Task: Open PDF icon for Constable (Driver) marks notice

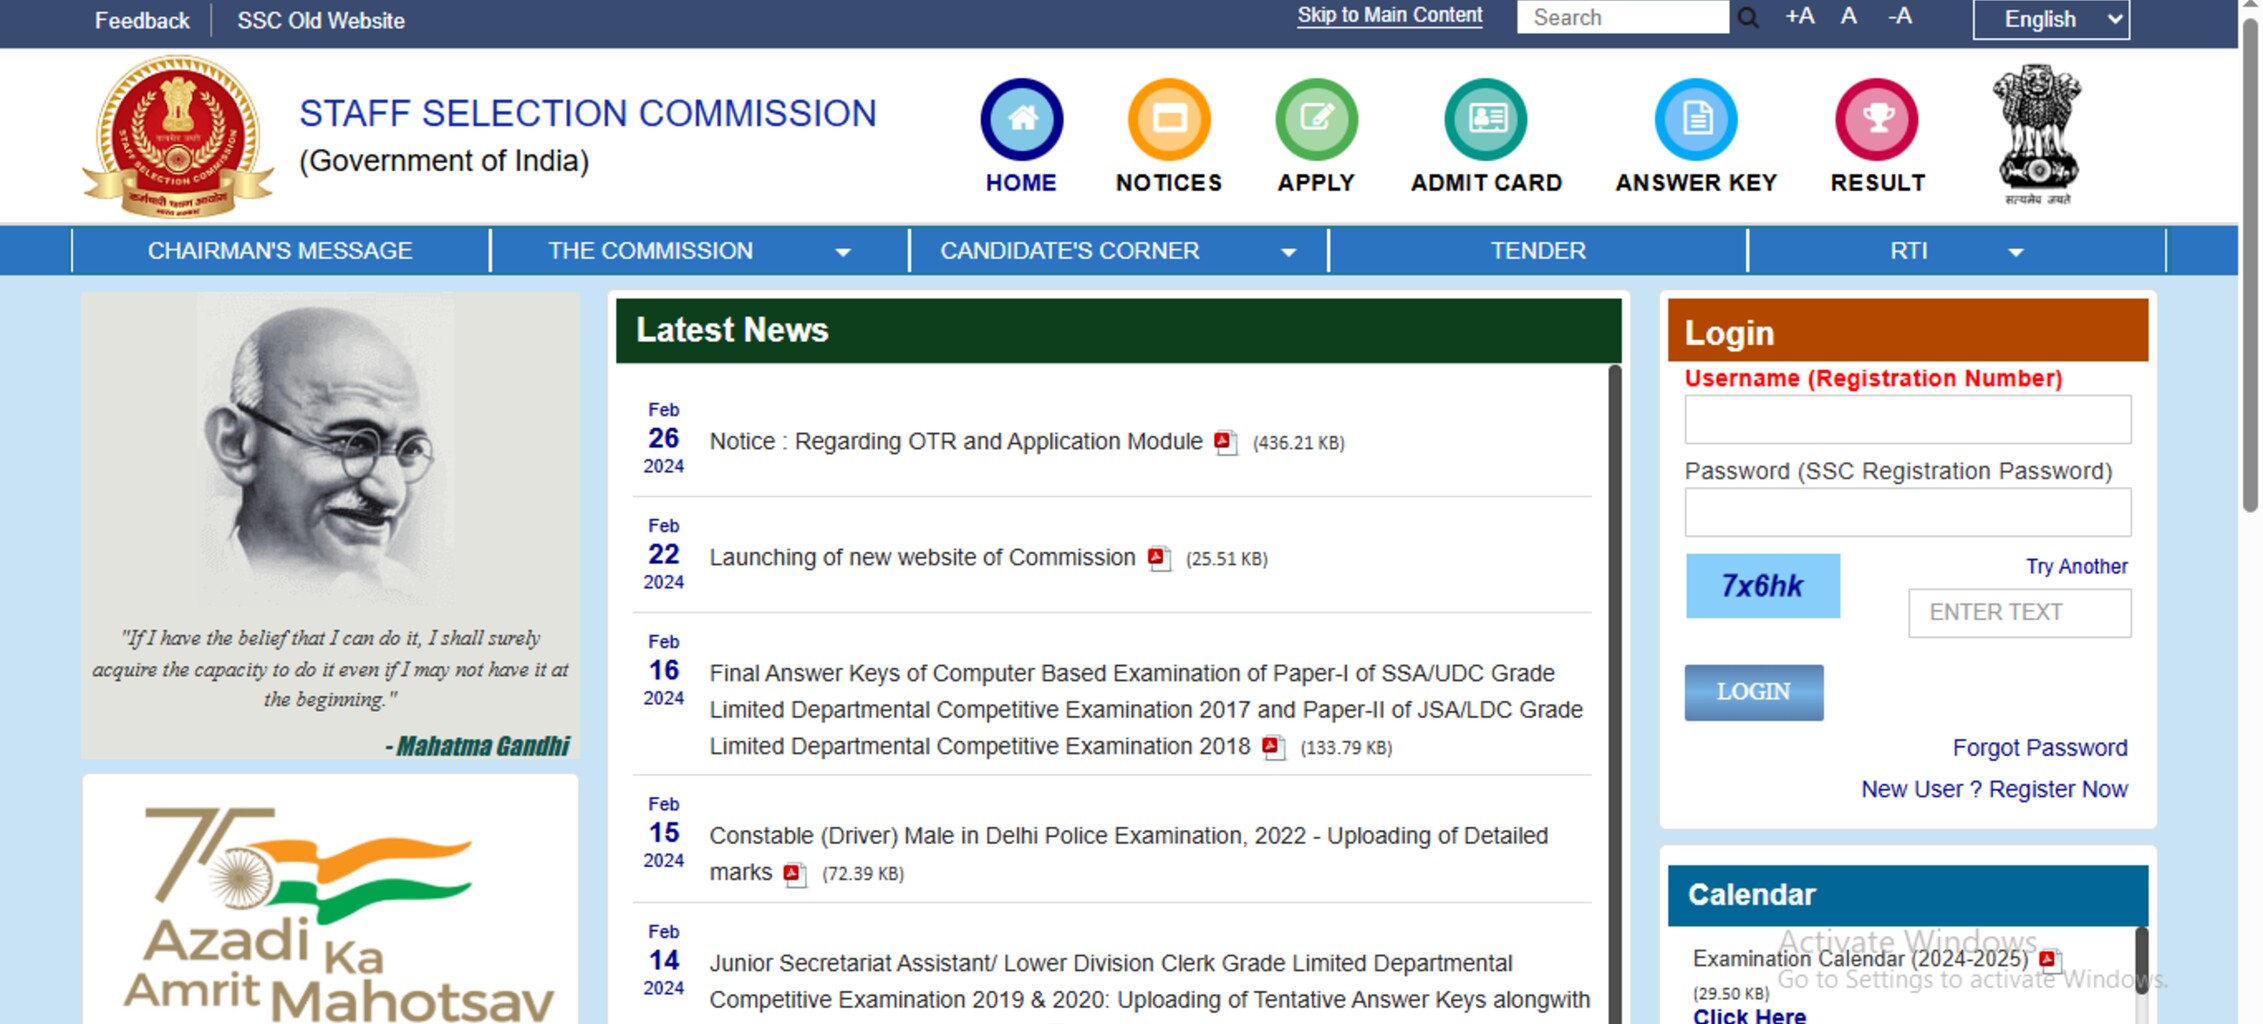Action: (x=795, y=874)
